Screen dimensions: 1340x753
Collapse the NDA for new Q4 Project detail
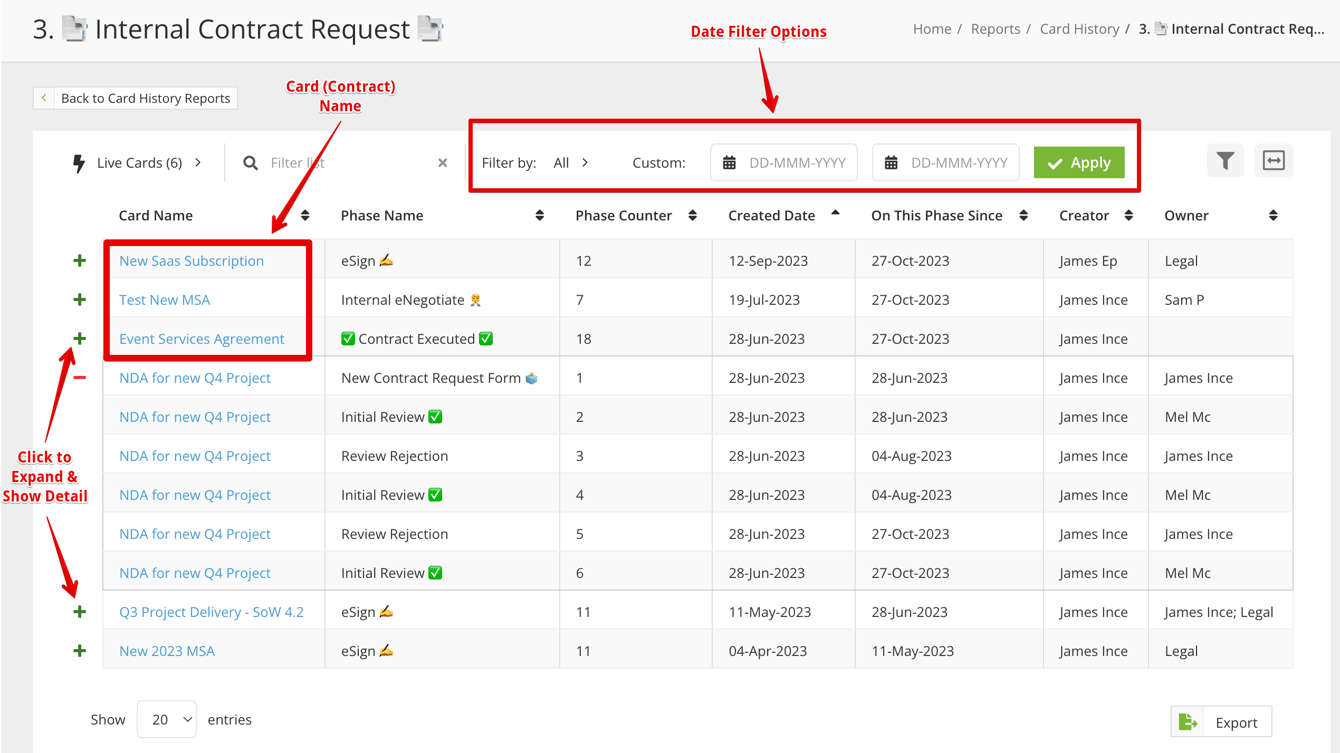tap(79, 378)
